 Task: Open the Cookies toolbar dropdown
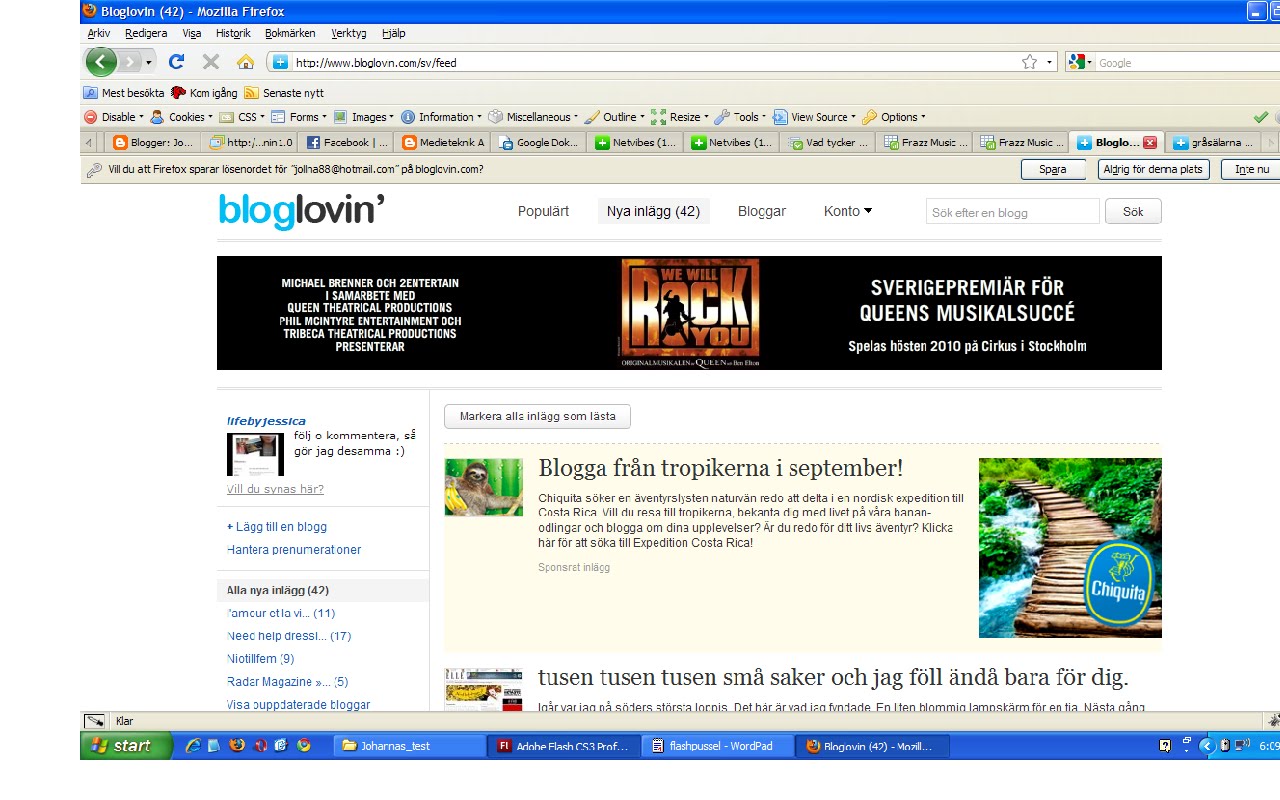click(182, 117)
